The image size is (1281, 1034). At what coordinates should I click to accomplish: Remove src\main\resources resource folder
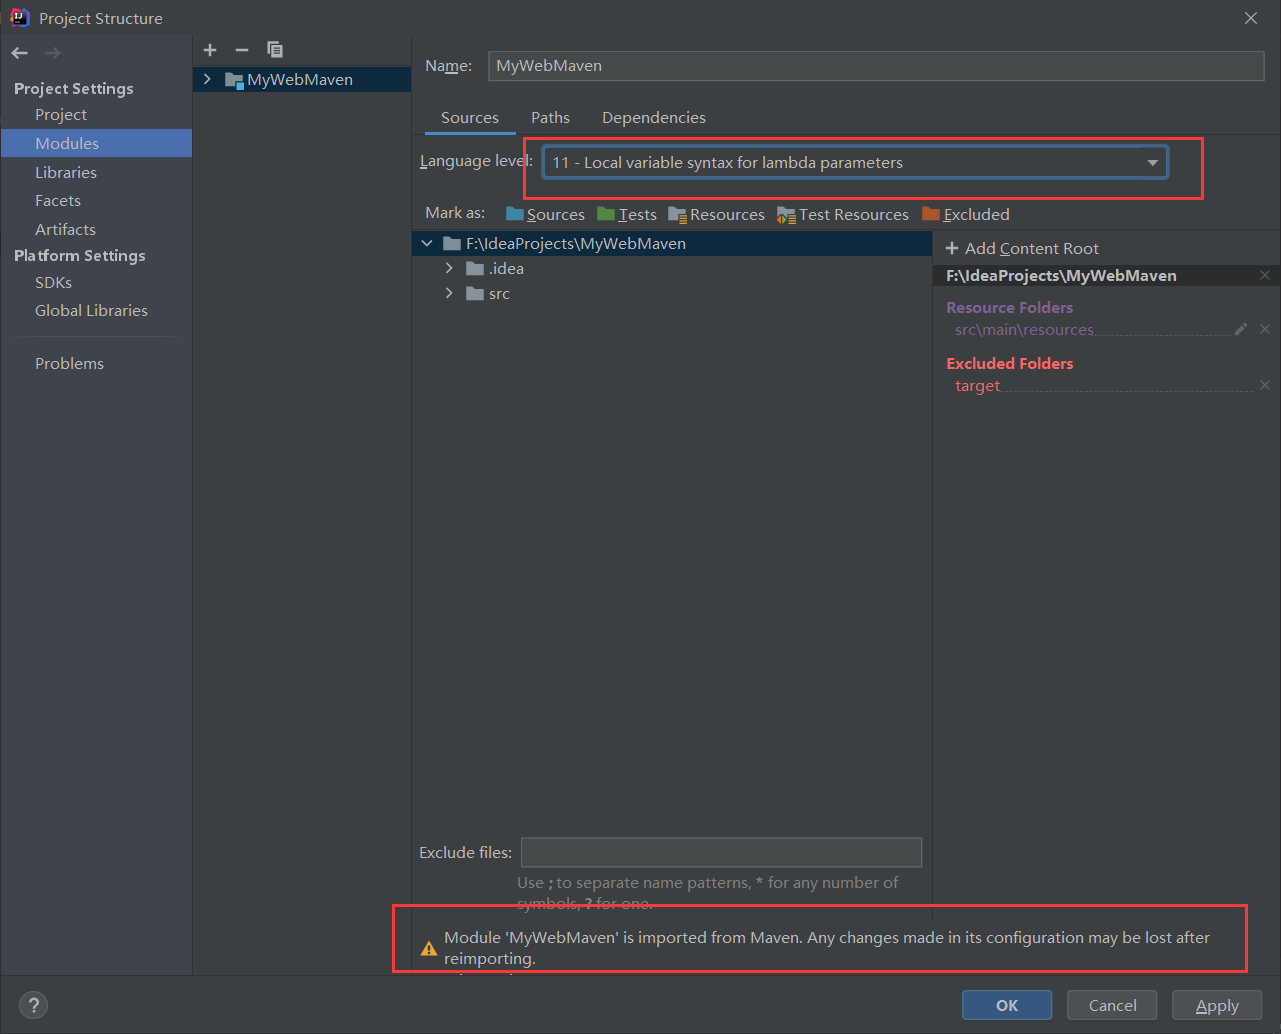click(1265, 329)
